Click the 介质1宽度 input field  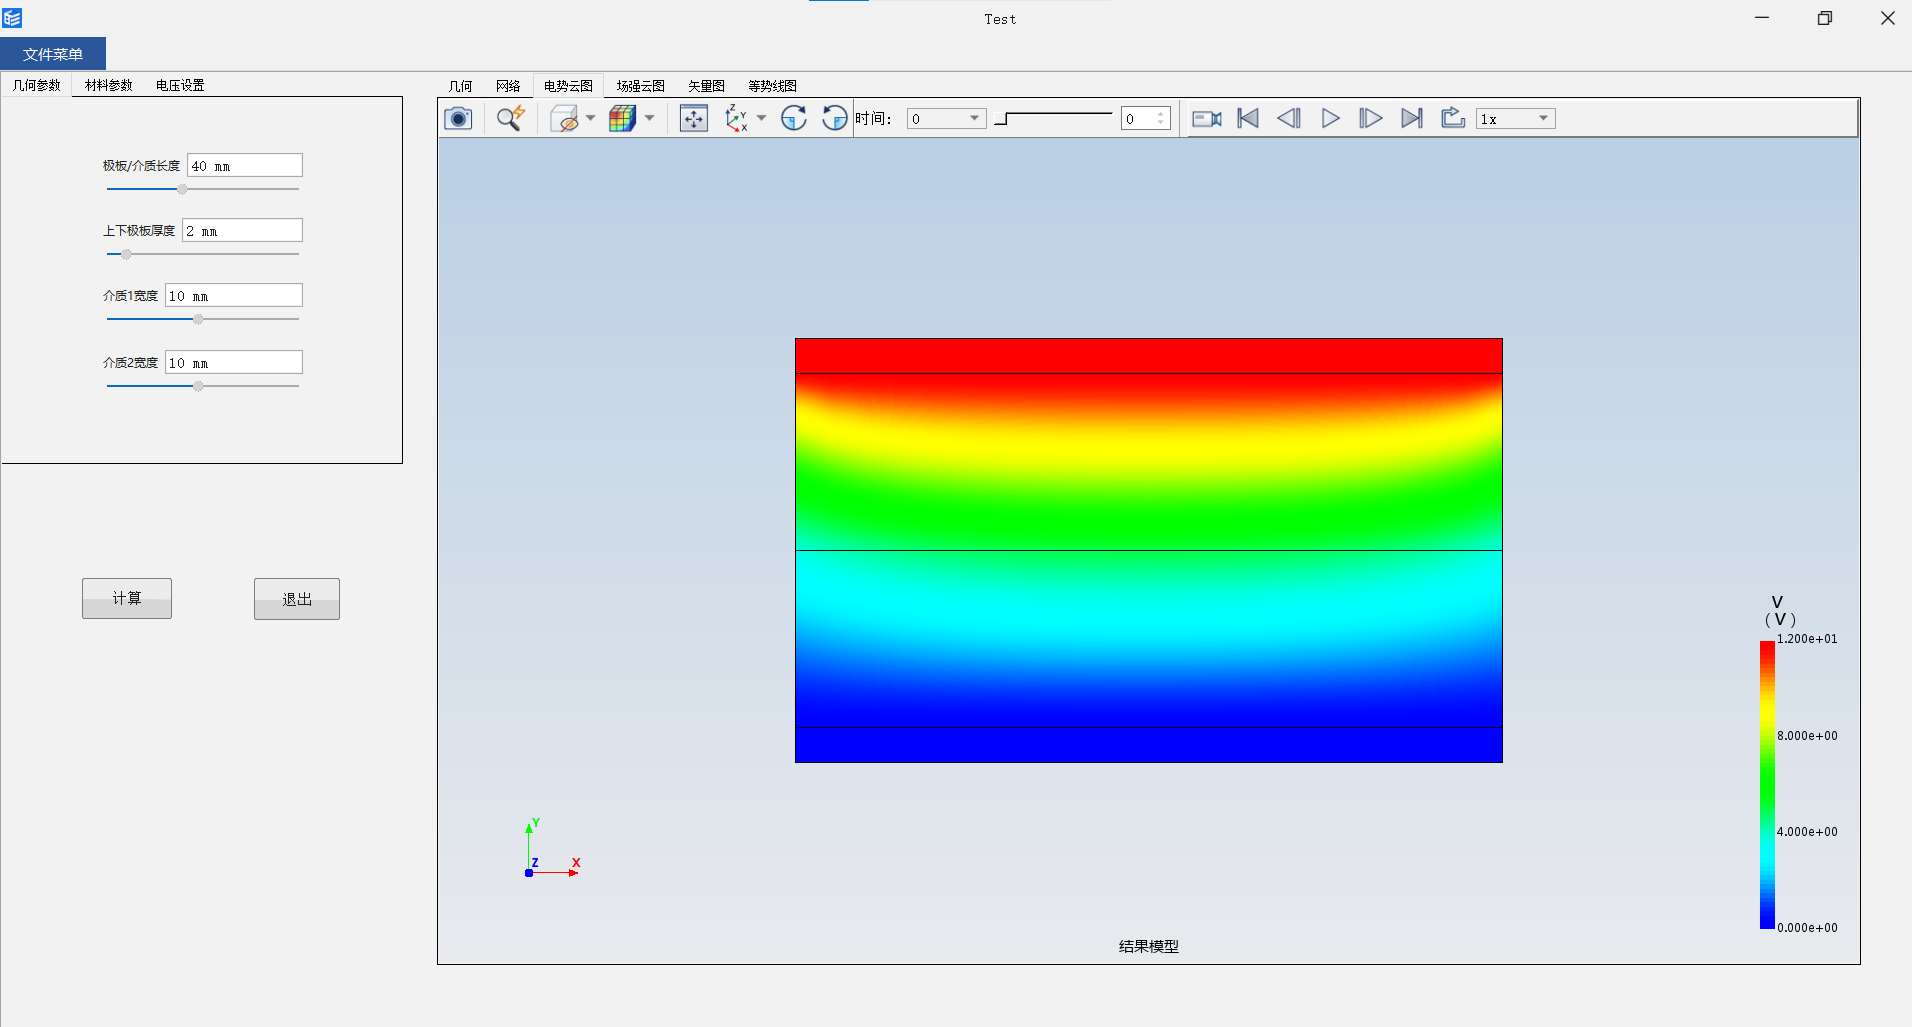click(234, 296)
